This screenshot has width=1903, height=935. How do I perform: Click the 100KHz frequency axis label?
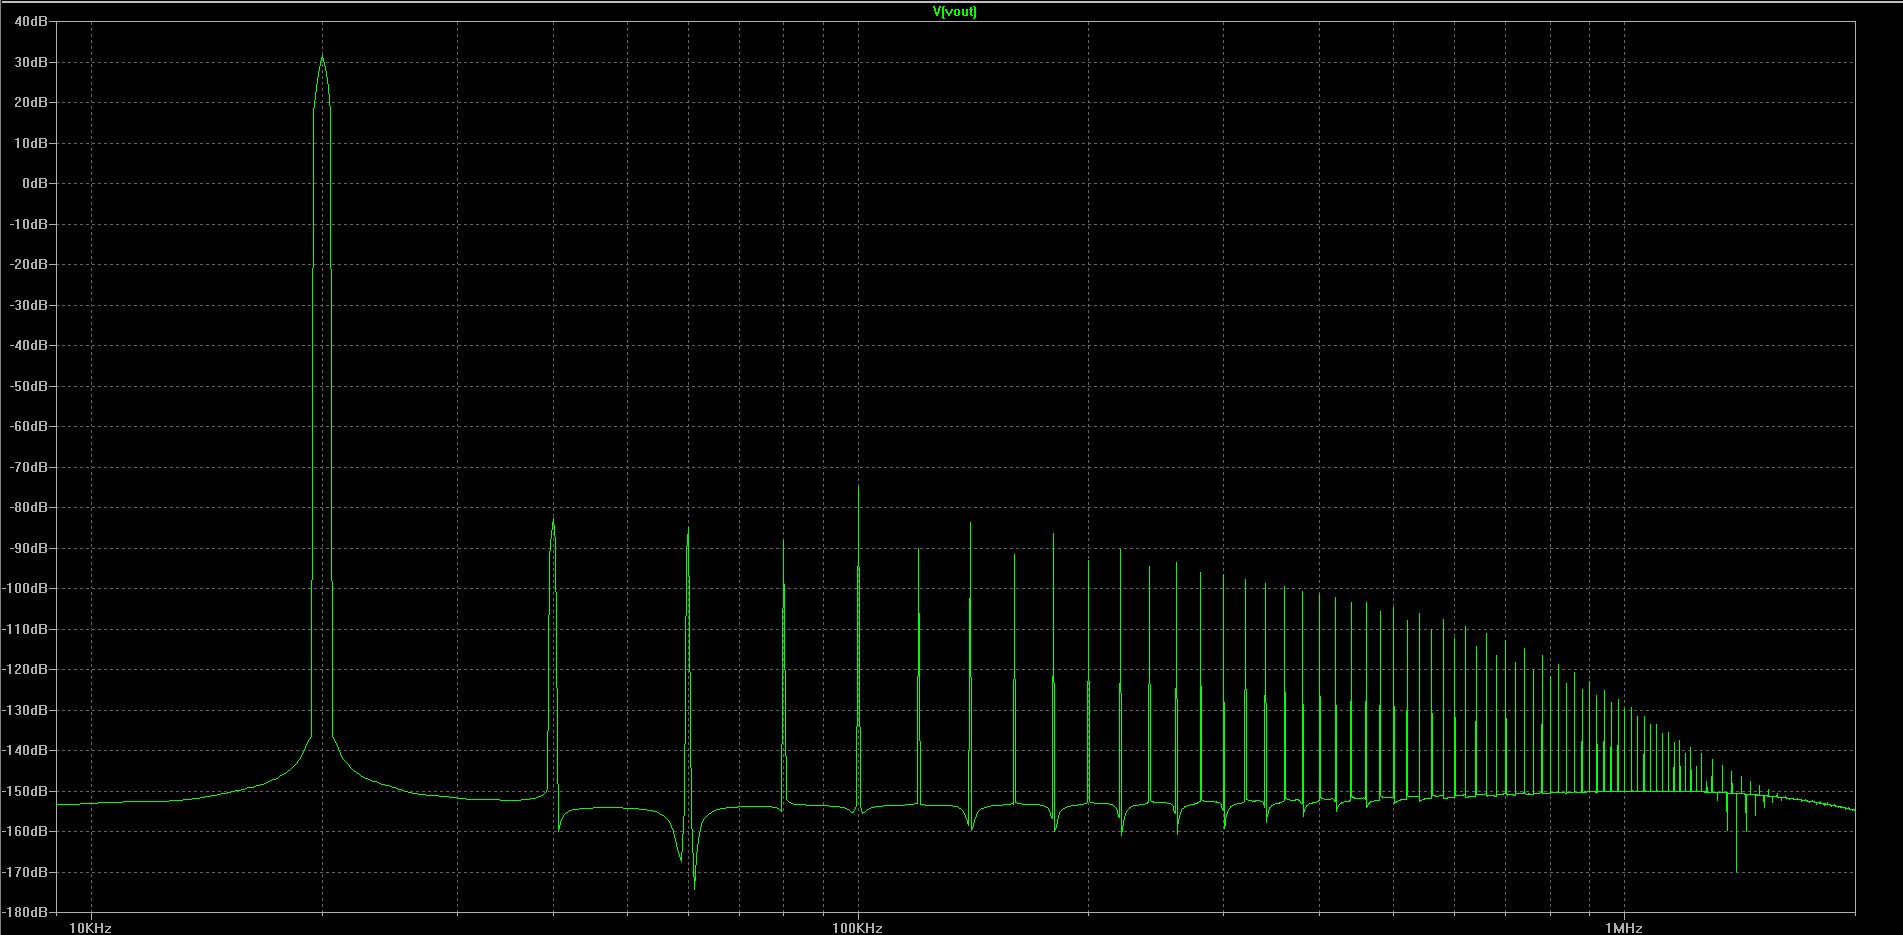pos(857,928)
